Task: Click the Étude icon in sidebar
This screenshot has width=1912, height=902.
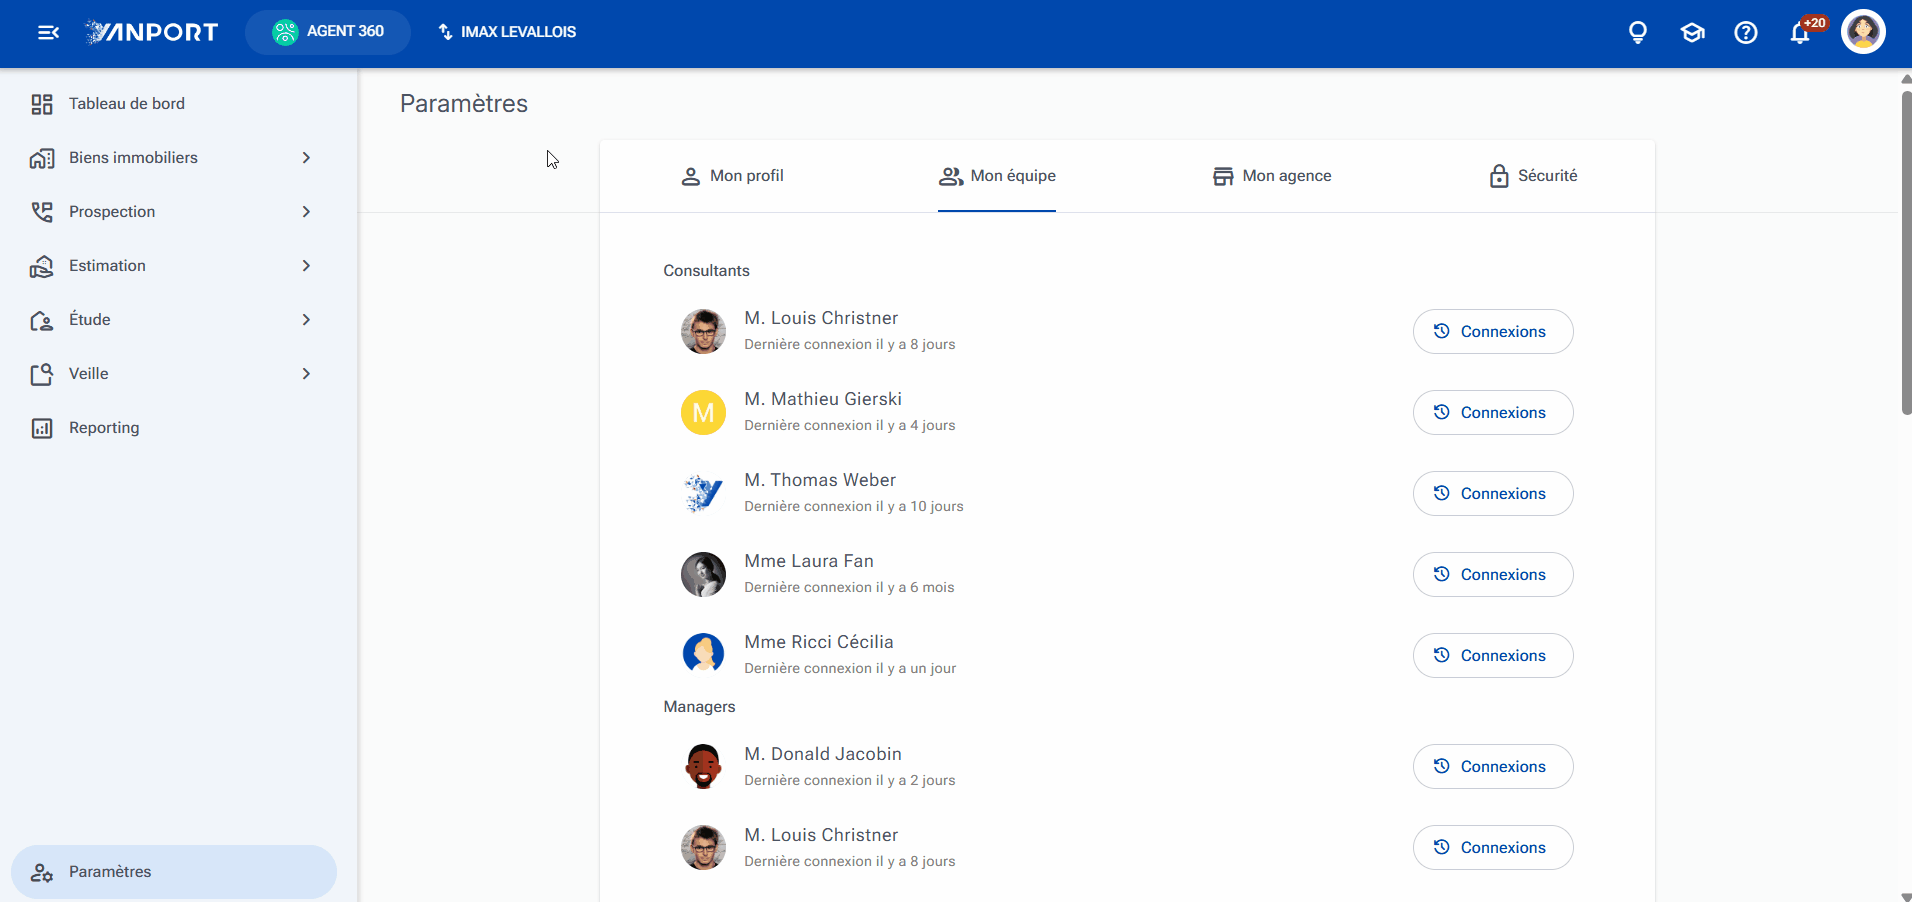Action: pos(42,320)
